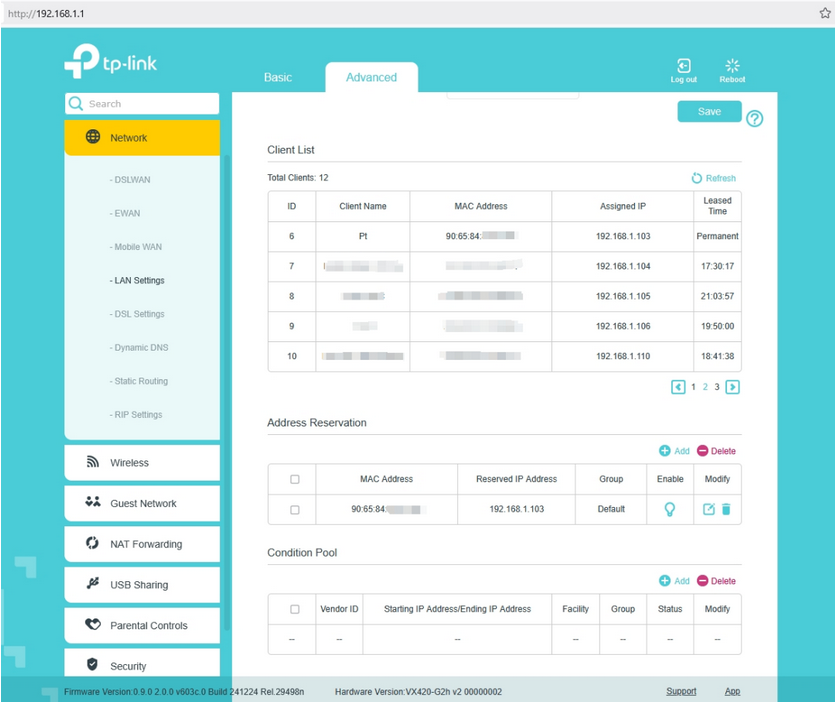Screen dimensions: 835x702
Task: Click edit icon for reserved 192.168.1.103
Action: (x=709, y=509)
